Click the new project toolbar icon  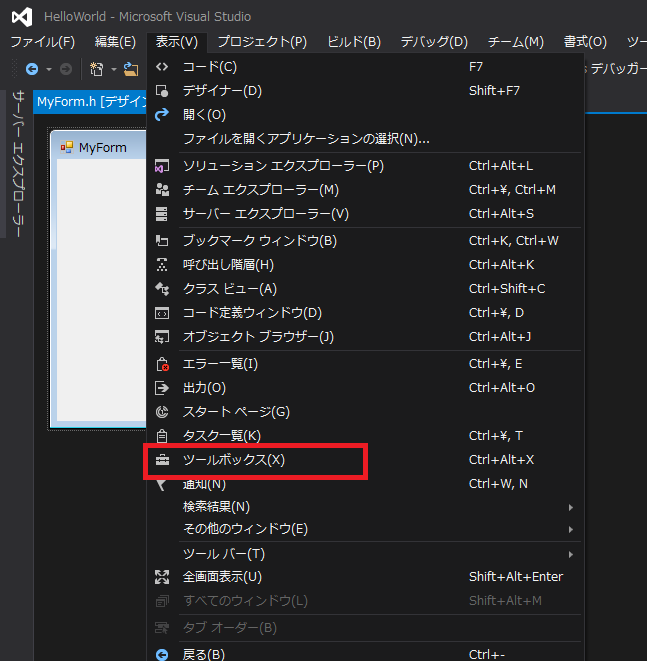pos(97,69)
